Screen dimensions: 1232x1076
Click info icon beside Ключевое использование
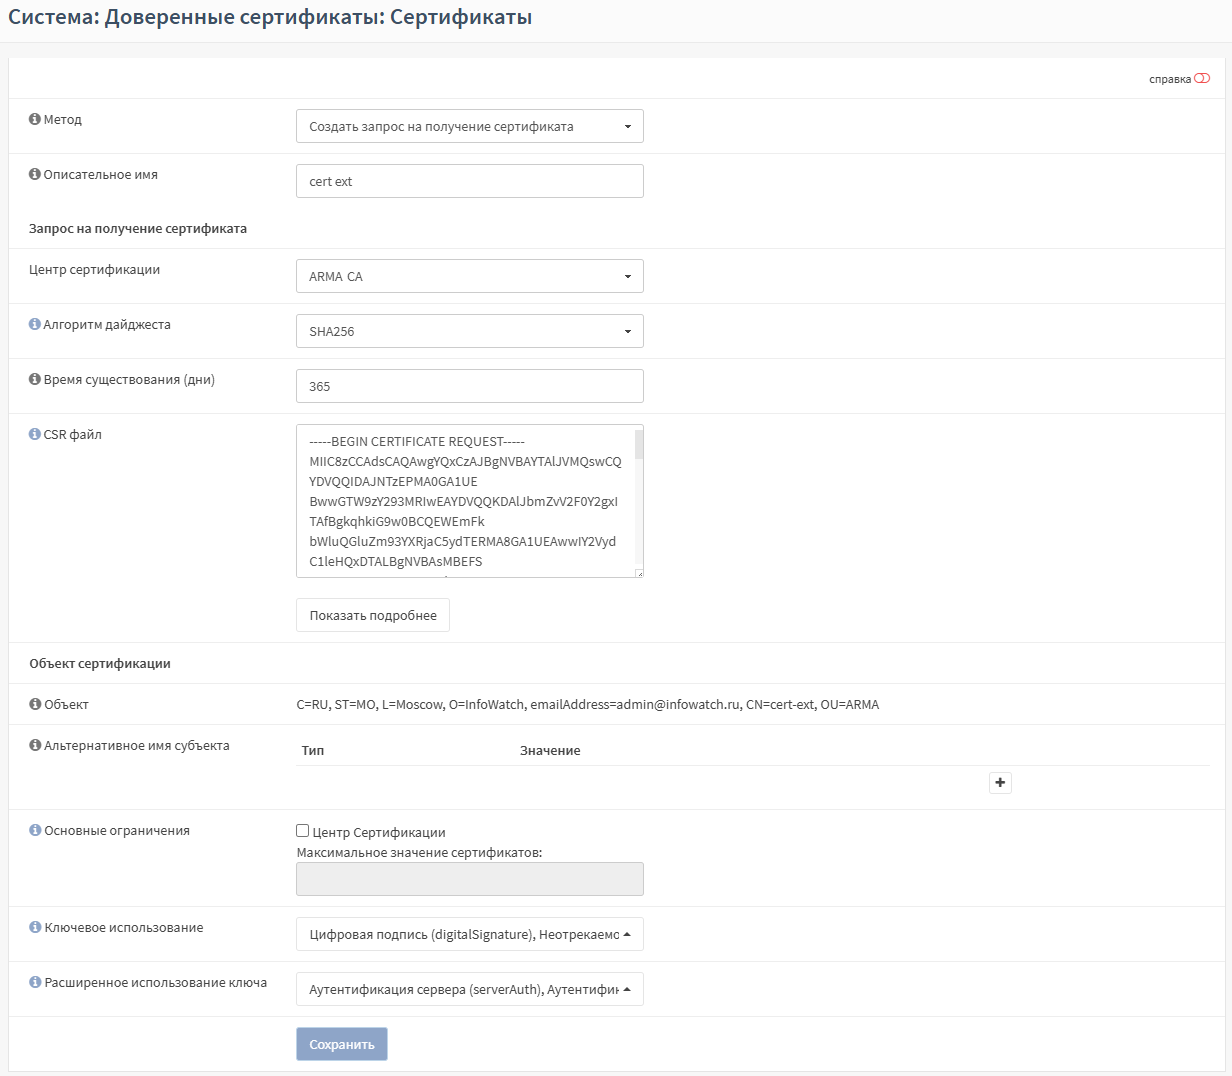[35, 928]
